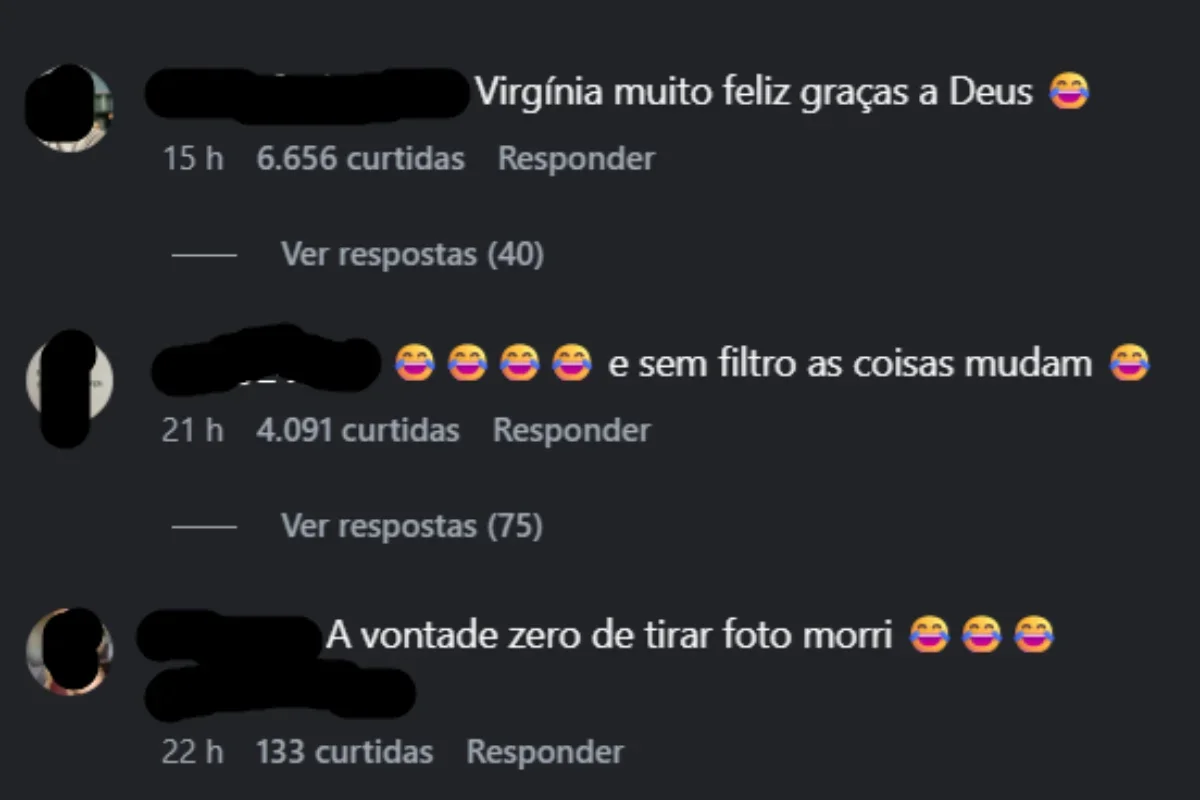The height and width of the screenshot is (800, 1200).
Task: Expand Ver respostas (75)
Action: click(x=412, y=525)
